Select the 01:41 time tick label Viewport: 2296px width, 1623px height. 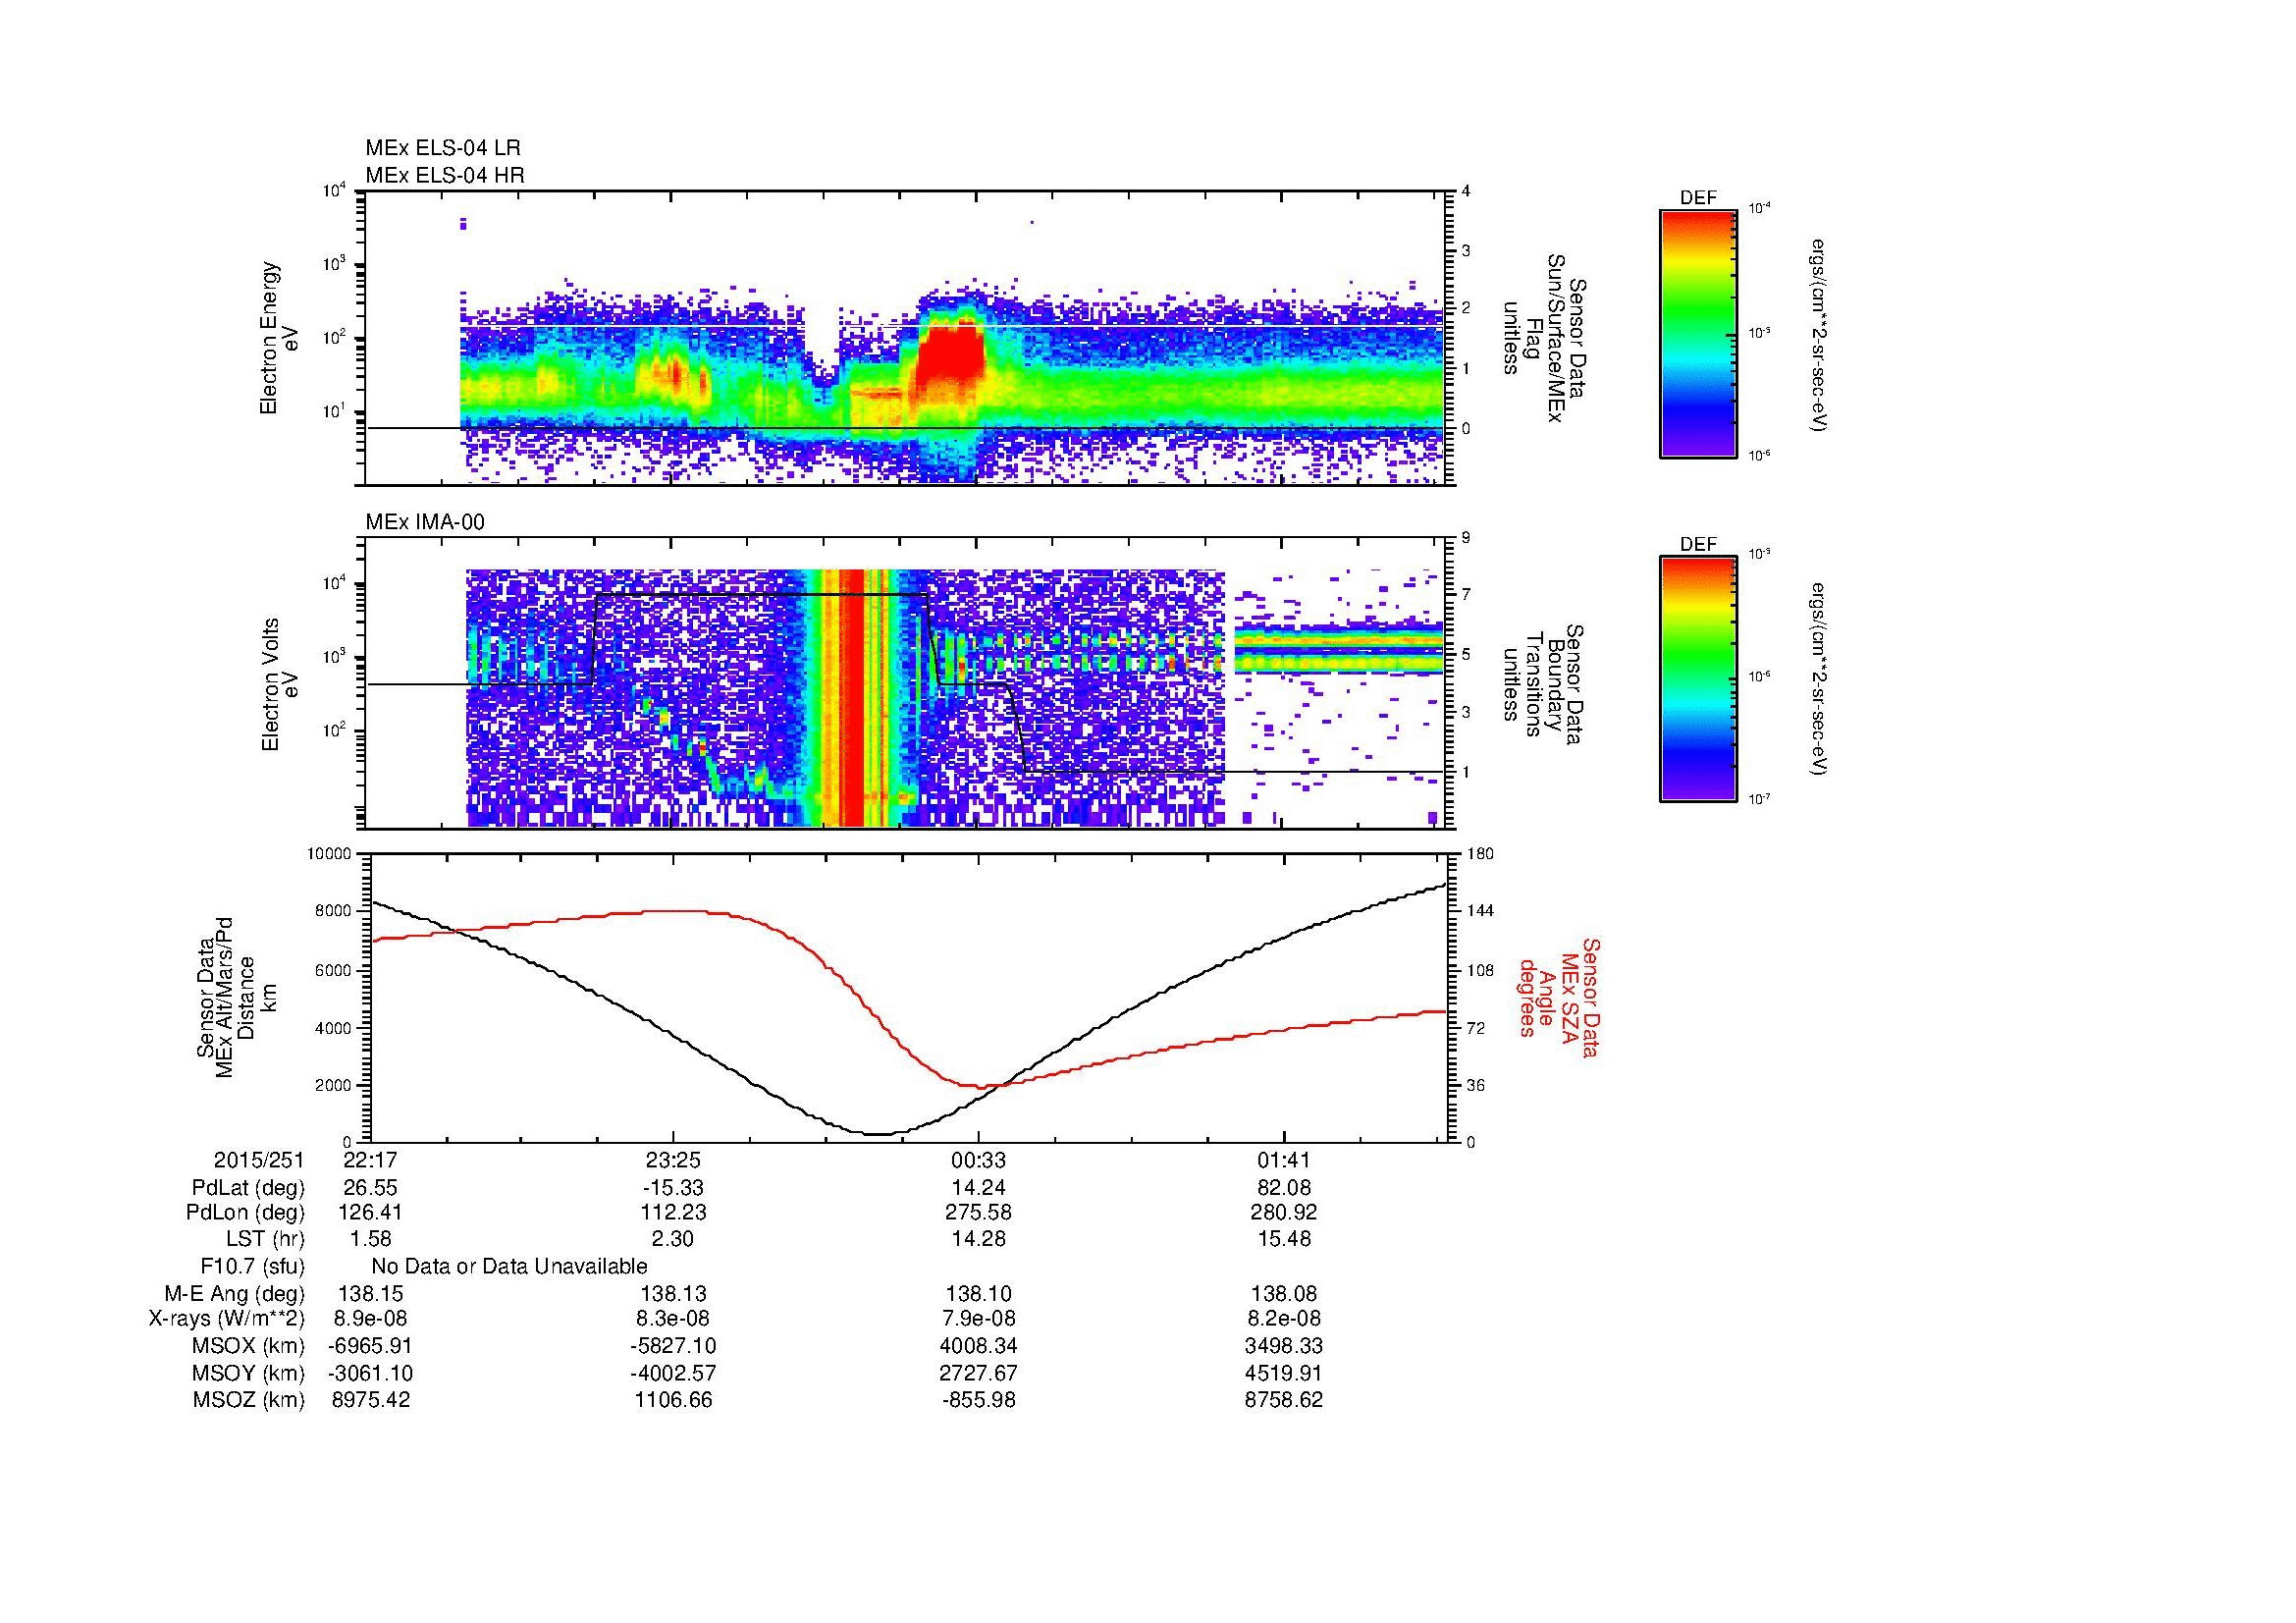[x=1283, y=1161]
